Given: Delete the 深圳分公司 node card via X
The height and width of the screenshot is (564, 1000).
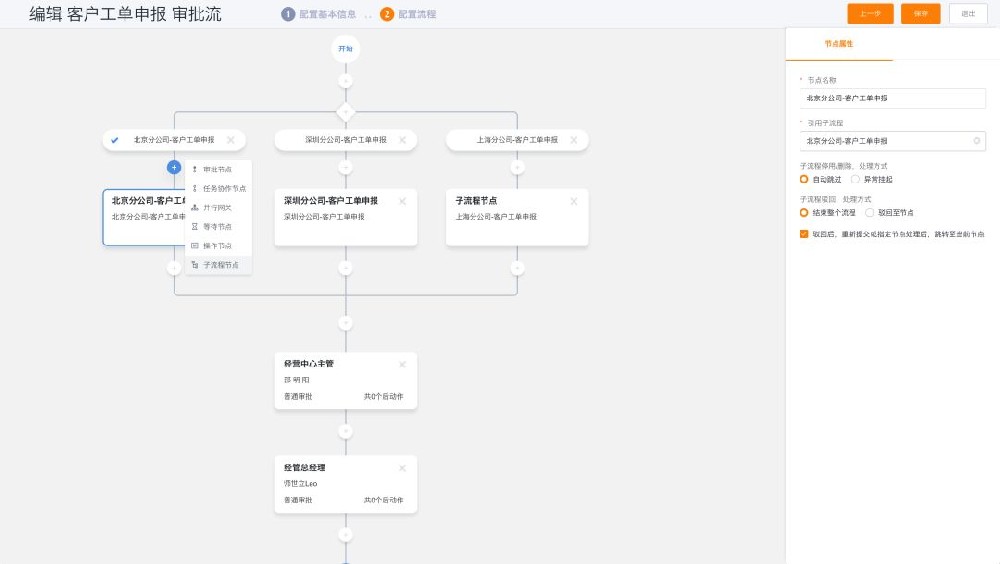Looking at the screenshot, I should click(x=402, y=201).
